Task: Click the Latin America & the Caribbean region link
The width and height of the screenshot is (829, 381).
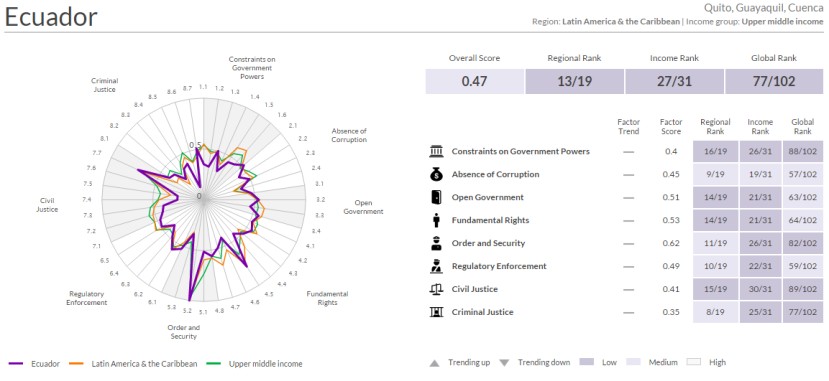Action: (x=621, y=22)
